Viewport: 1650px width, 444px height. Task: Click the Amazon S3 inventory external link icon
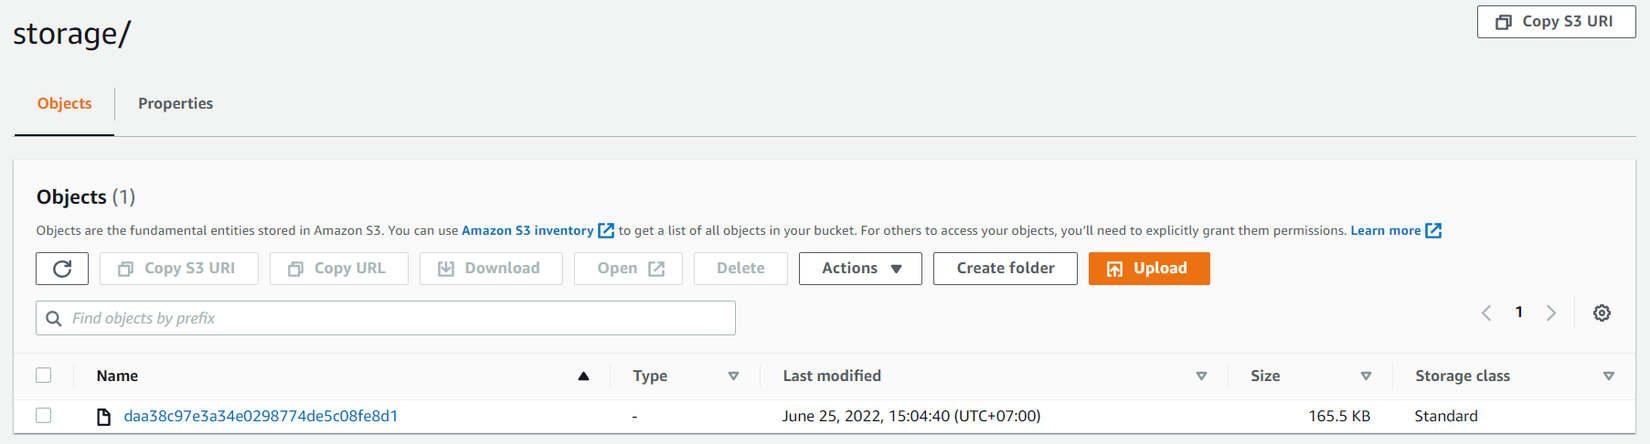point(606,231)
